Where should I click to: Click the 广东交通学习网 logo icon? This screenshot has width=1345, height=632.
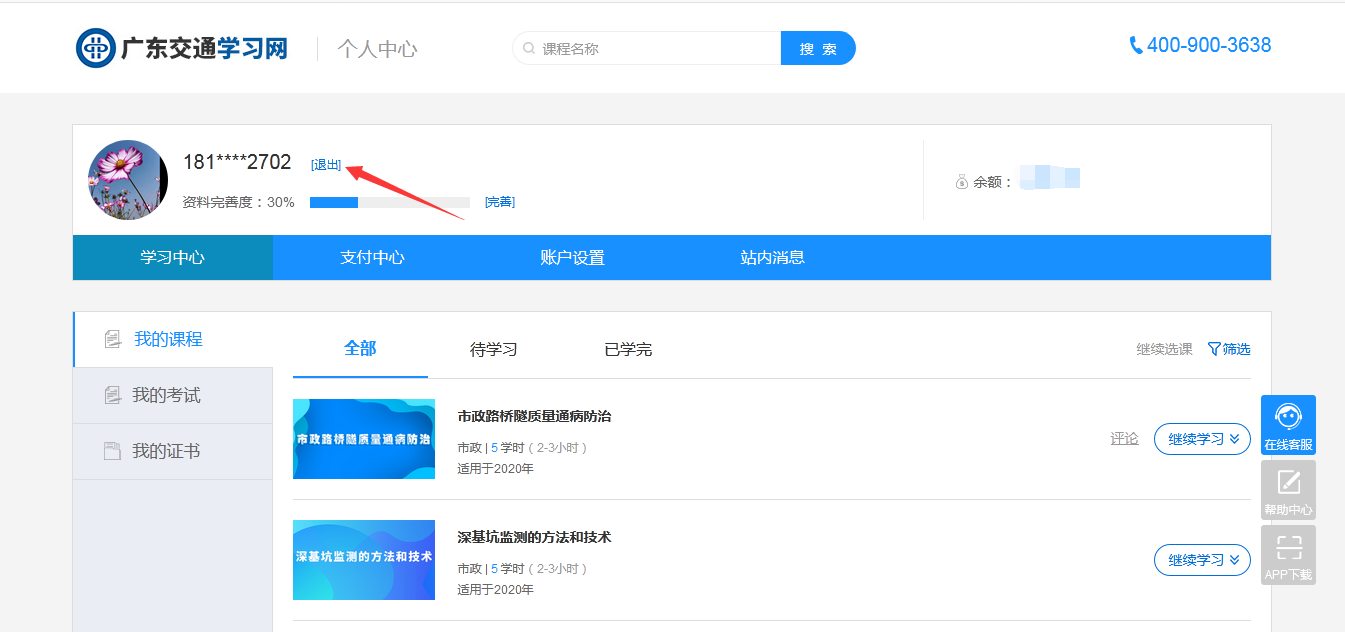(x=96, y=48)
